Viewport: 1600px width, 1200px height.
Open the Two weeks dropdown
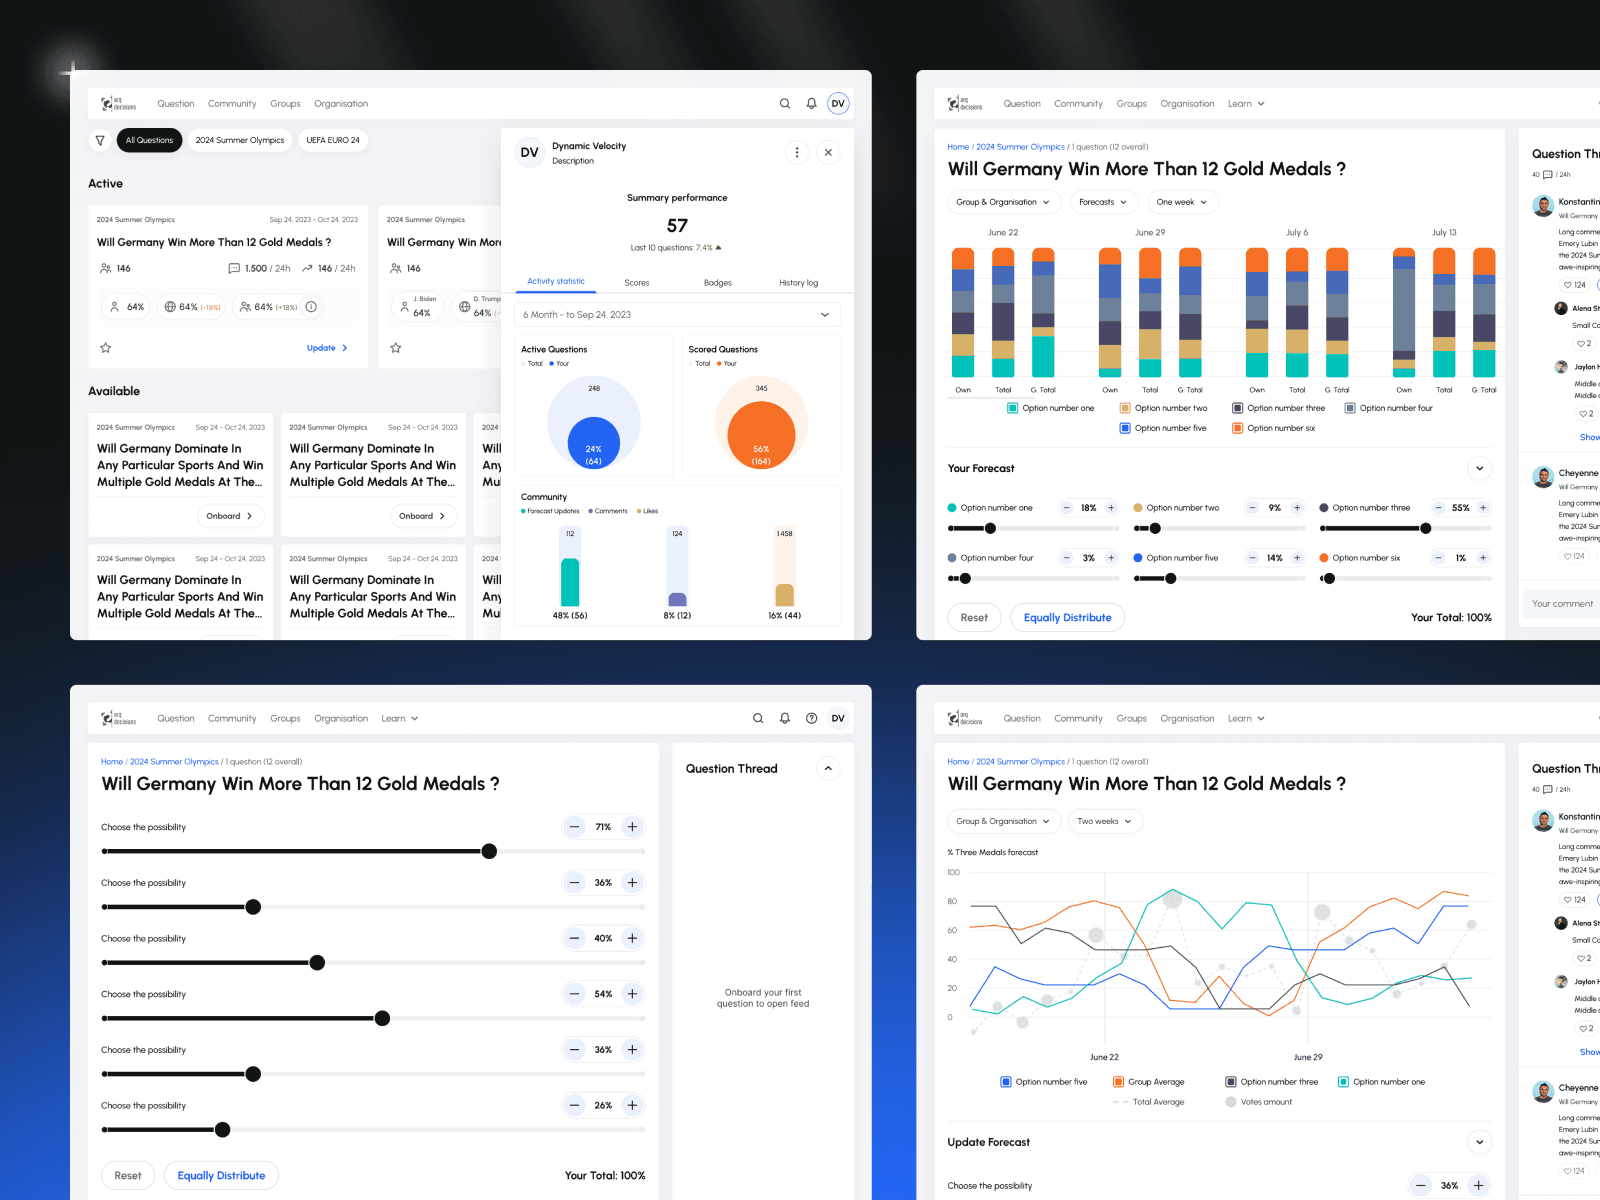[x=1105, y=821]
